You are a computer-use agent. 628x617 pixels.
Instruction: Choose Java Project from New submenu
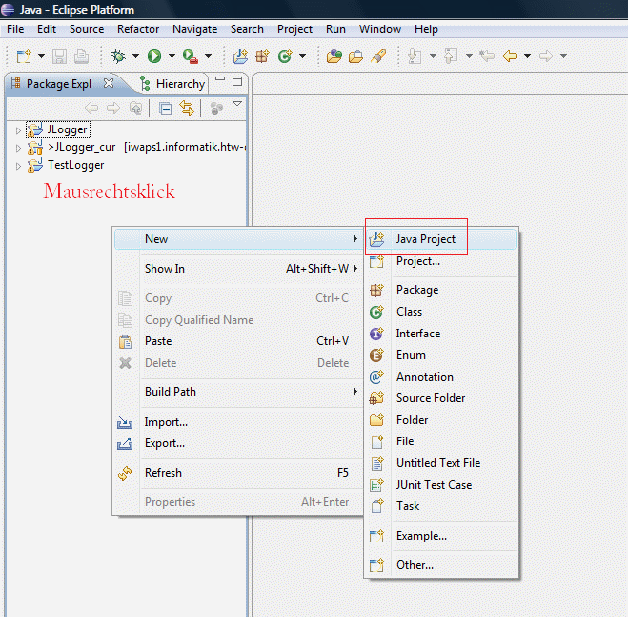click(441, 239)
